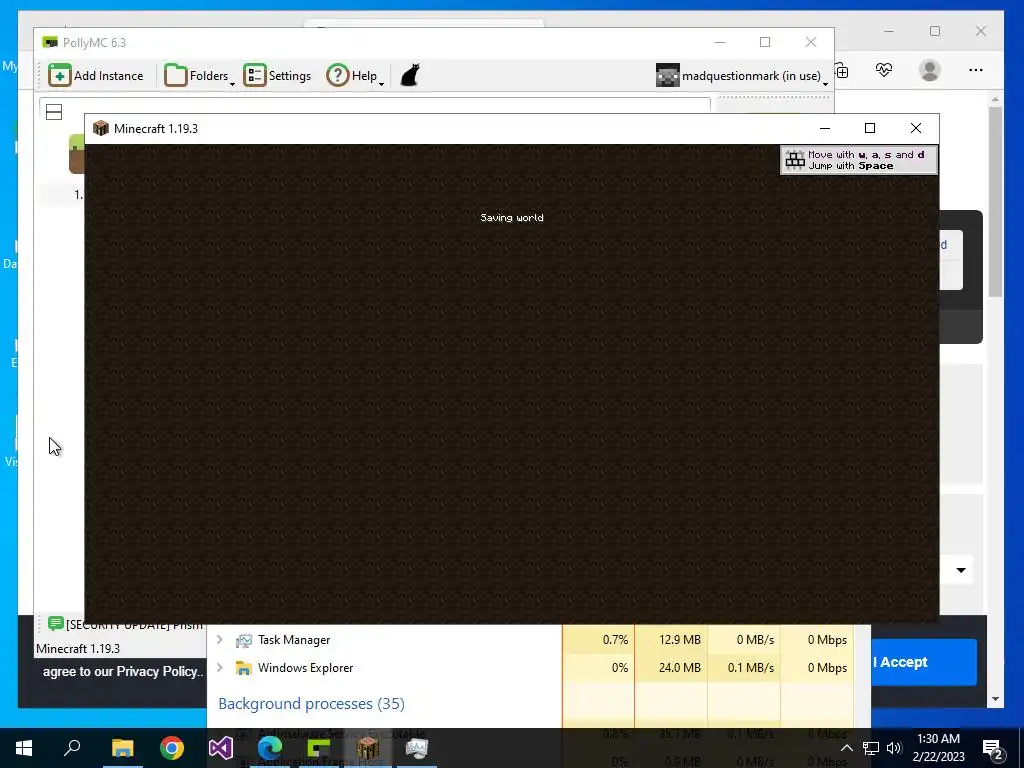Click Edge scrollbar down arrow
The image size is (1024, 768).
pos(995,699)
